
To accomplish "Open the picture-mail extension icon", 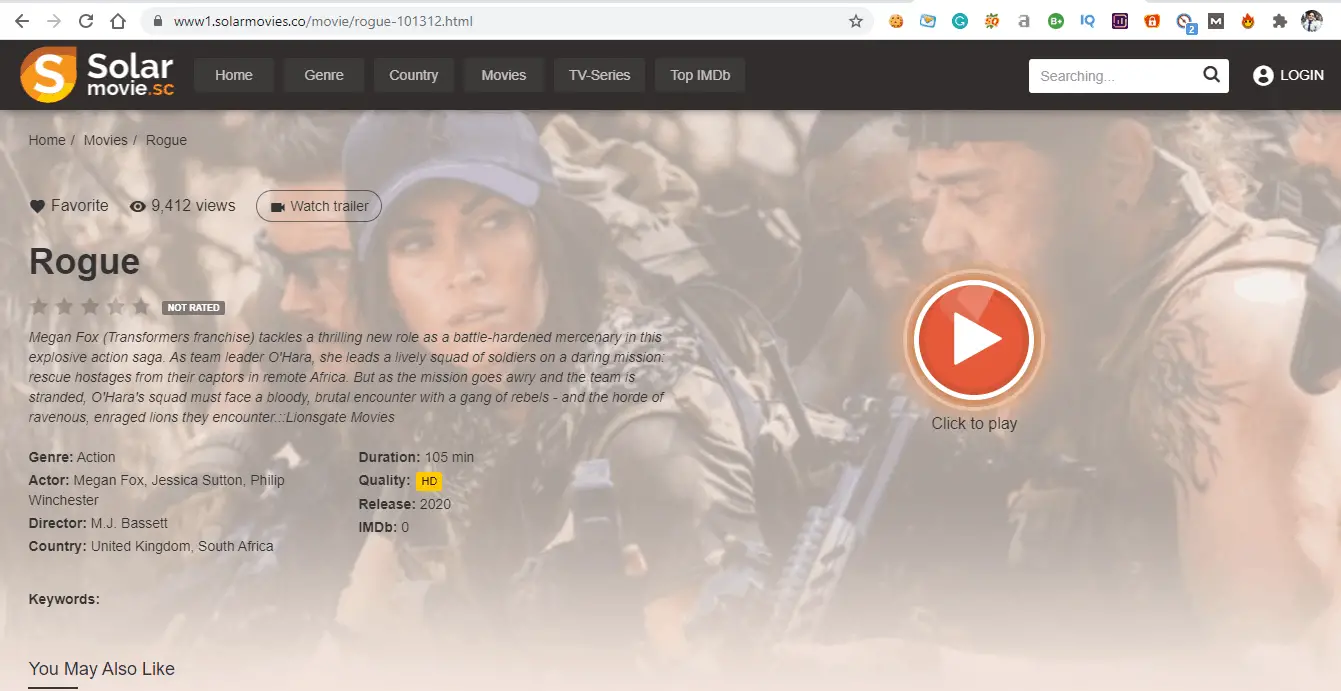I will pyautogui.click(x=928, y=21).
